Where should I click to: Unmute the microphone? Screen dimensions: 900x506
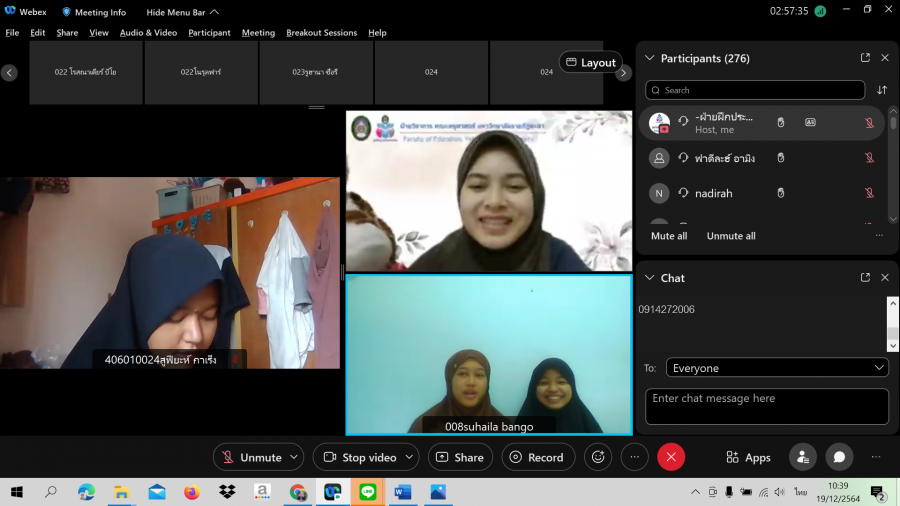tap(251, 457)
